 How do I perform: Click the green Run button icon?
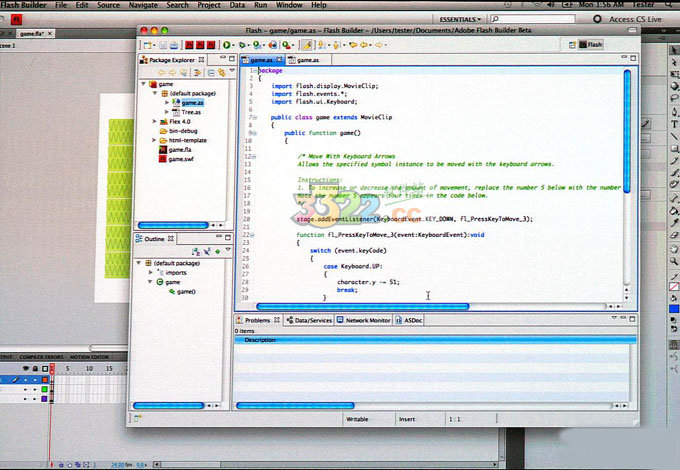click(226, 45)
